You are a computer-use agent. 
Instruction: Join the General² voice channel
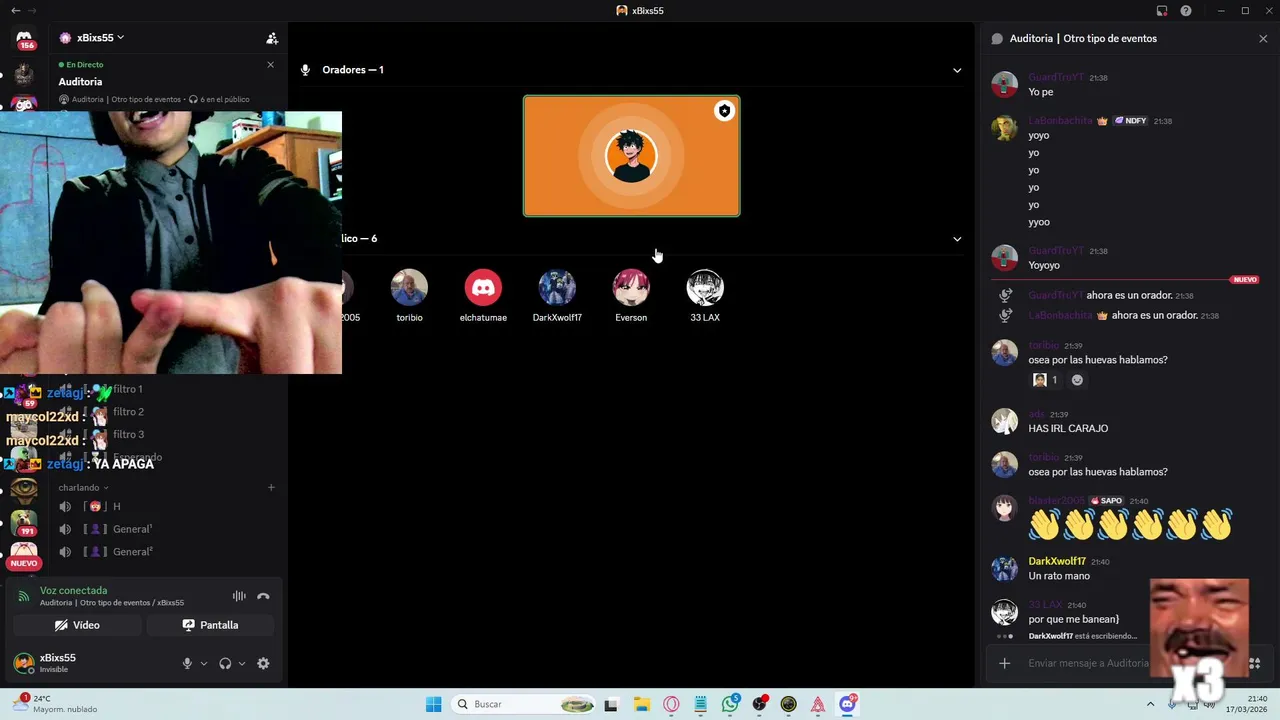(x=132, y=552)
